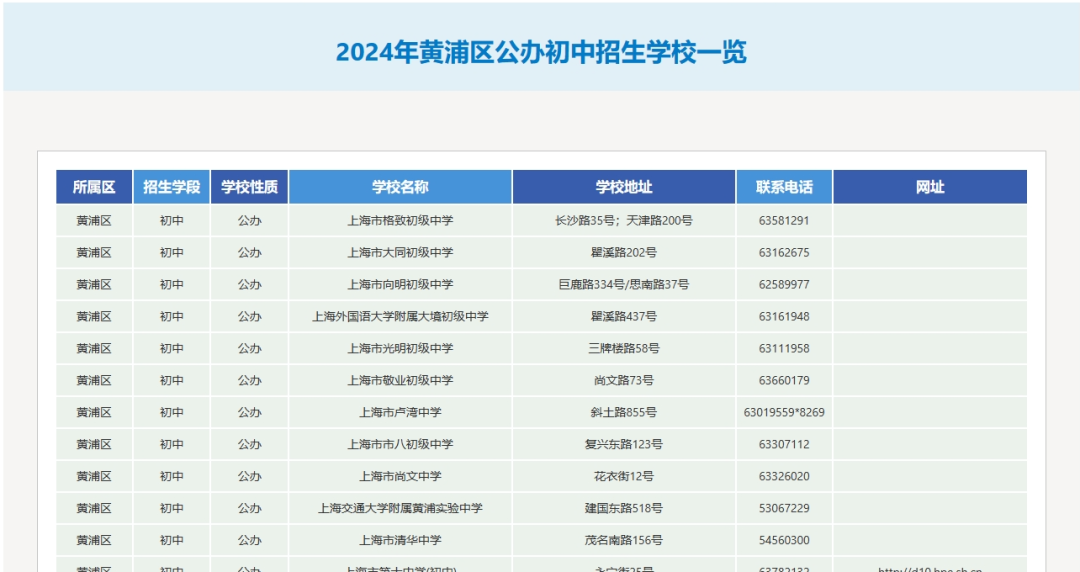The width and height of the screenshot is (1080, 572).
Task: Click address 茂名南路156号
Action: point(624,540)
